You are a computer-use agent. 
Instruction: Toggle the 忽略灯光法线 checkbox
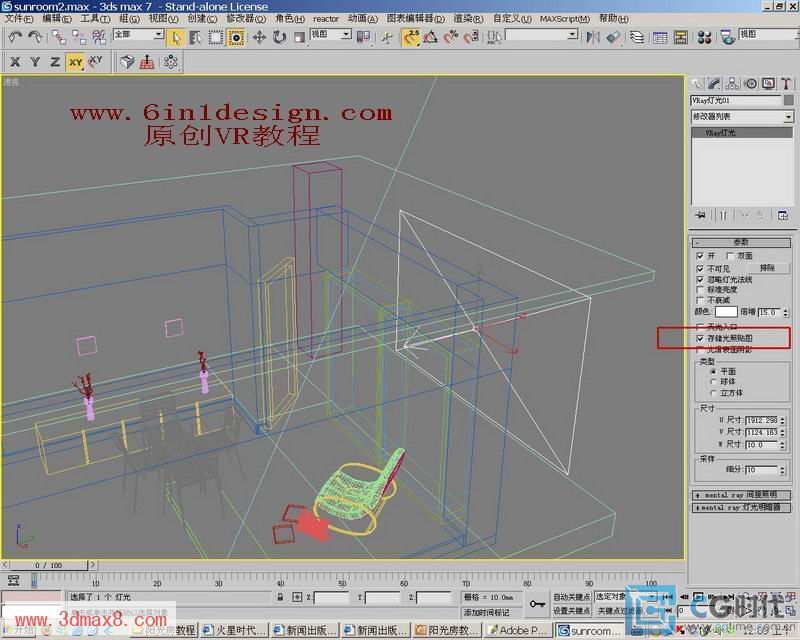tap(700, 280)
